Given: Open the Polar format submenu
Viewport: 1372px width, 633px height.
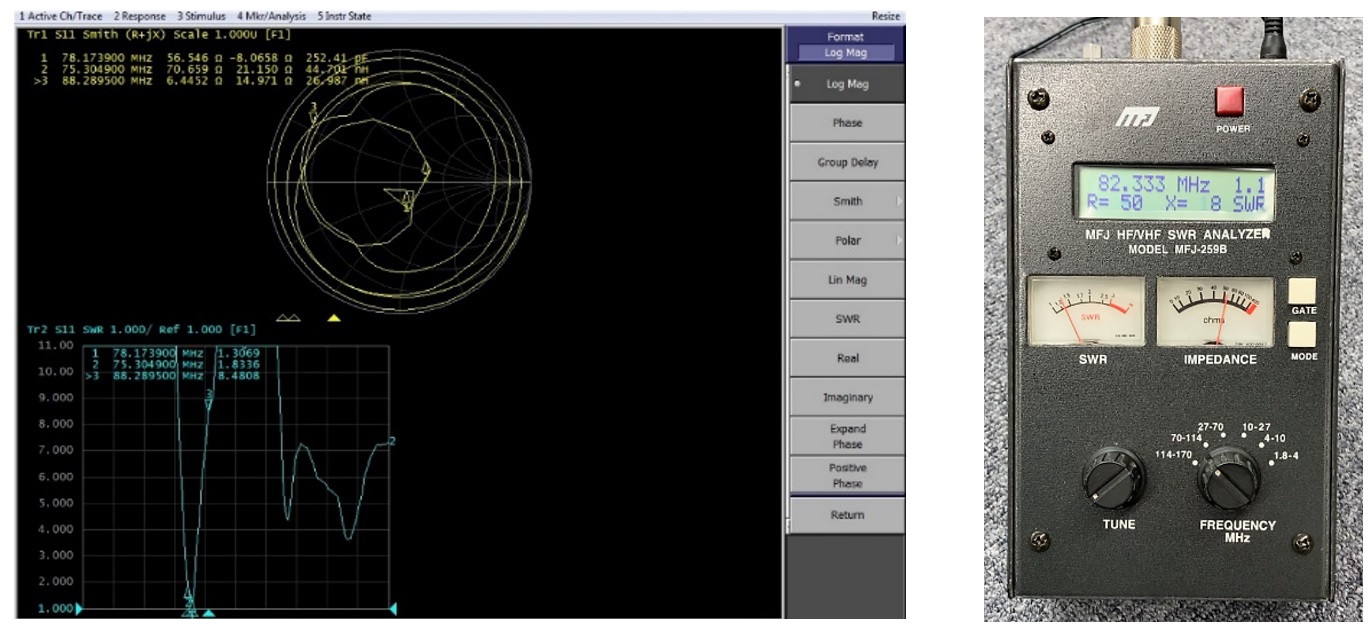Looking at the screenshot, I should (846, 241).
